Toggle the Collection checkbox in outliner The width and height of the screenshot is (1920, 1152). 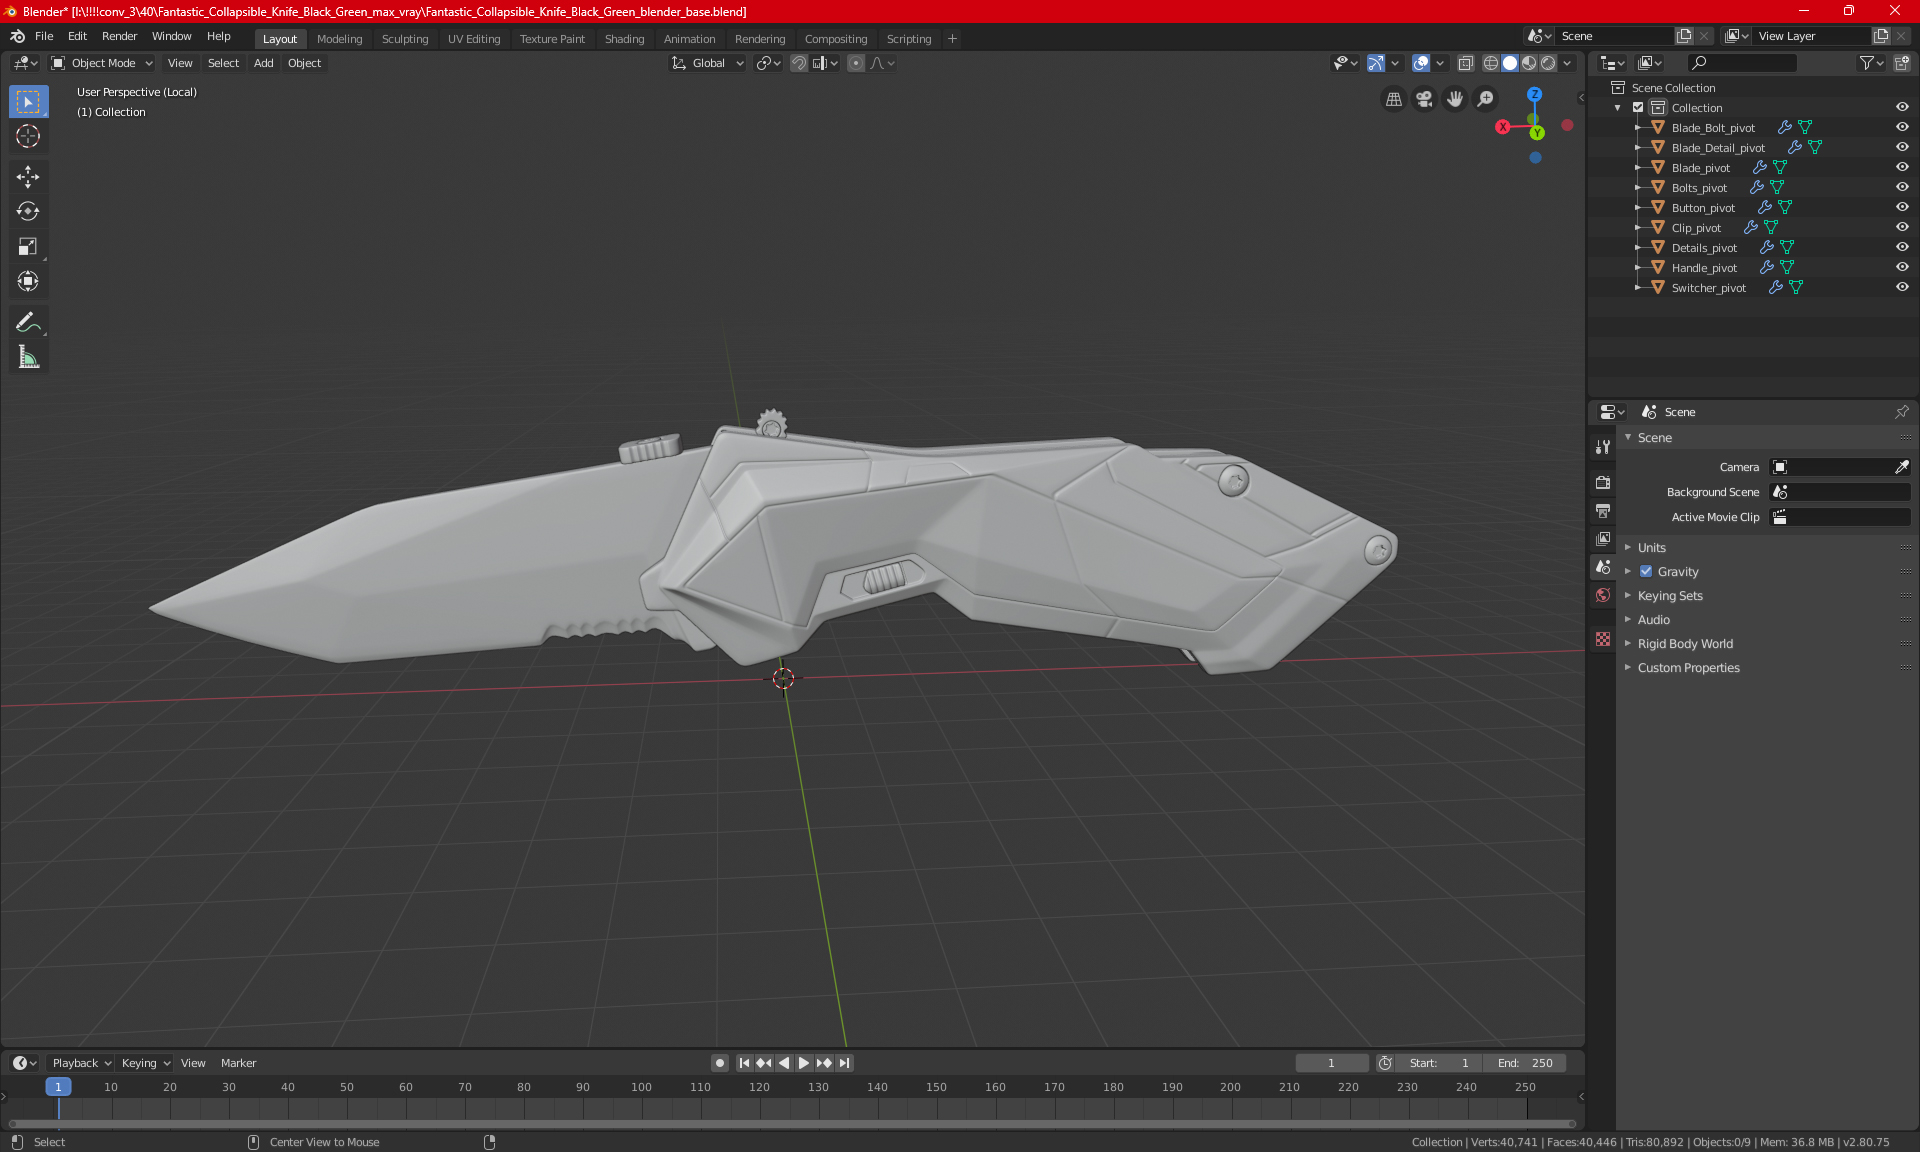(1638, 107)
